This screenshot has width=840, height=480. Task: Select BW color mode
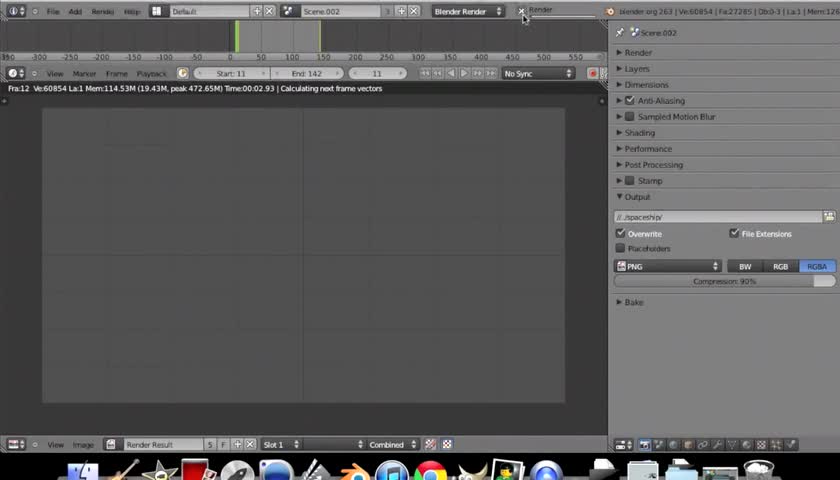(745, 266)
